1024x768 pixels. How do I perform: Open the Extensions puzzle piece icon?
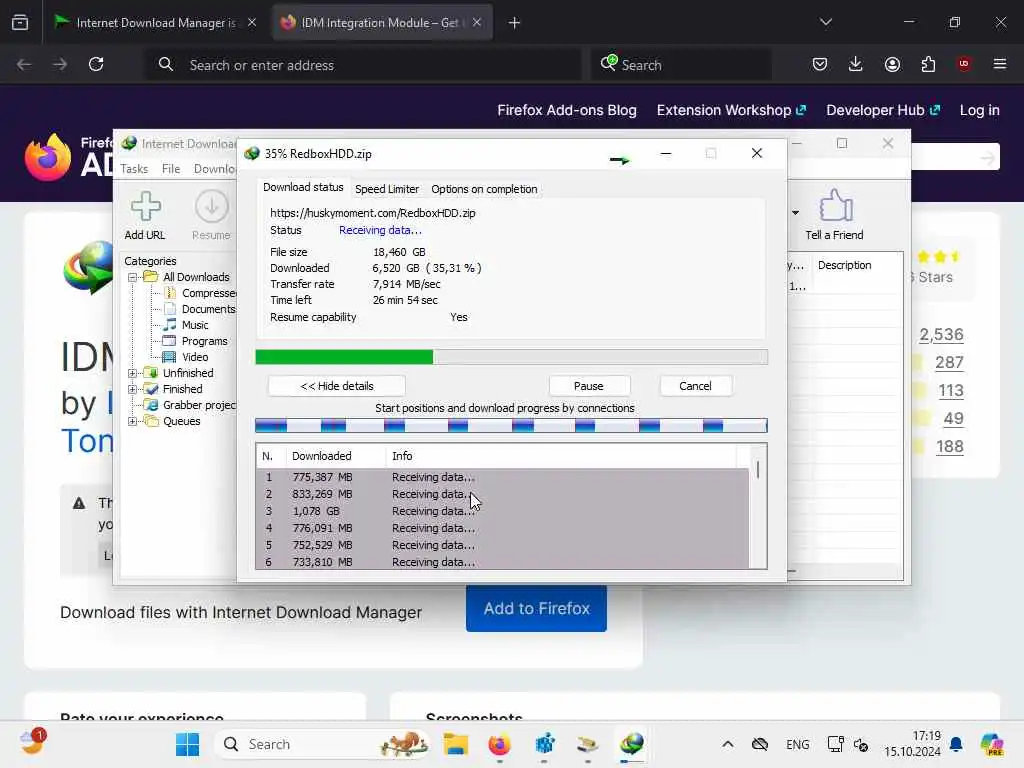(x=928, y=64)
